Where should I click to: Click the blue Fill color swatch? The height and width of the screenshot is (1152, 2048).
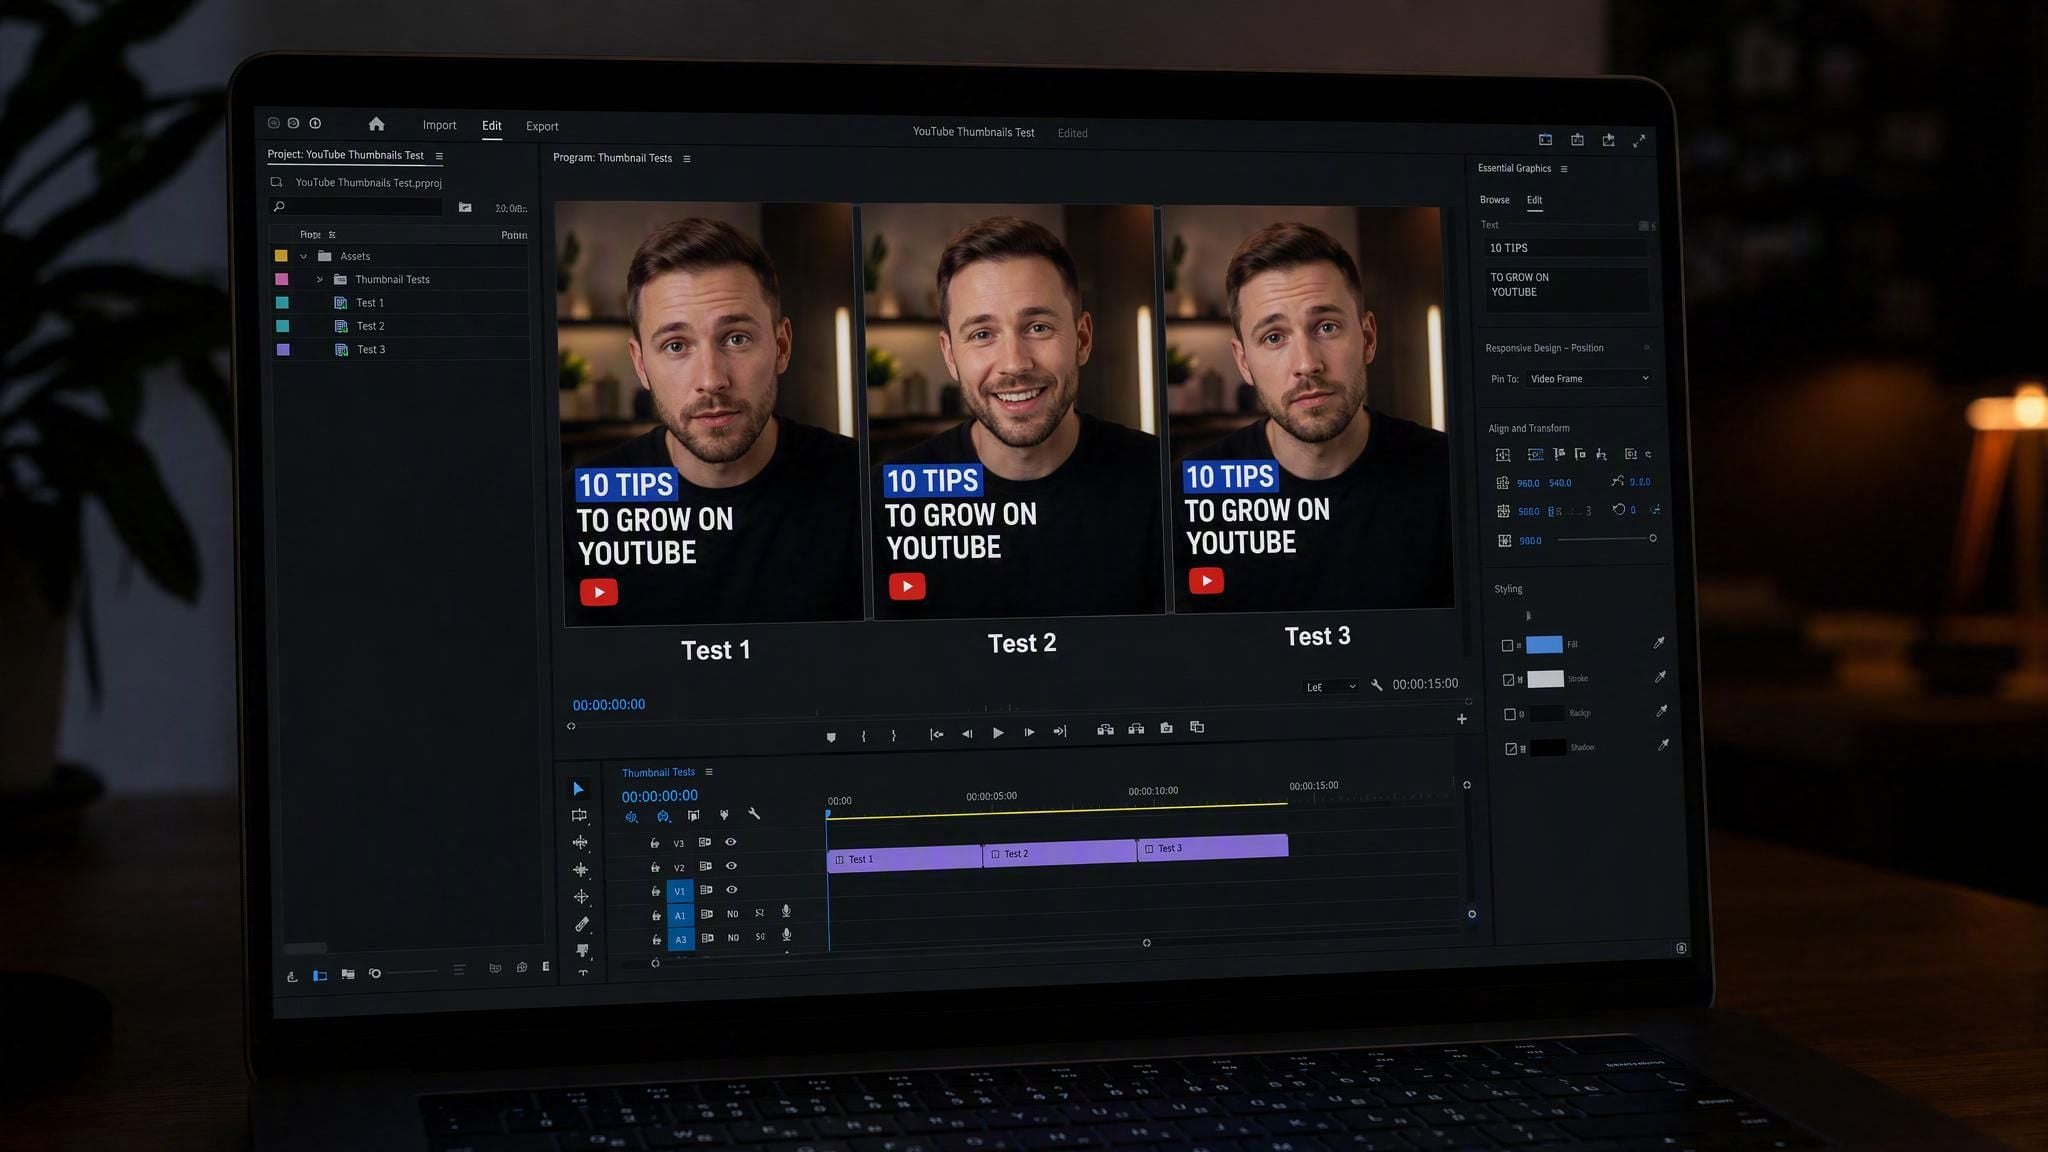click(x=1544, y=645)
